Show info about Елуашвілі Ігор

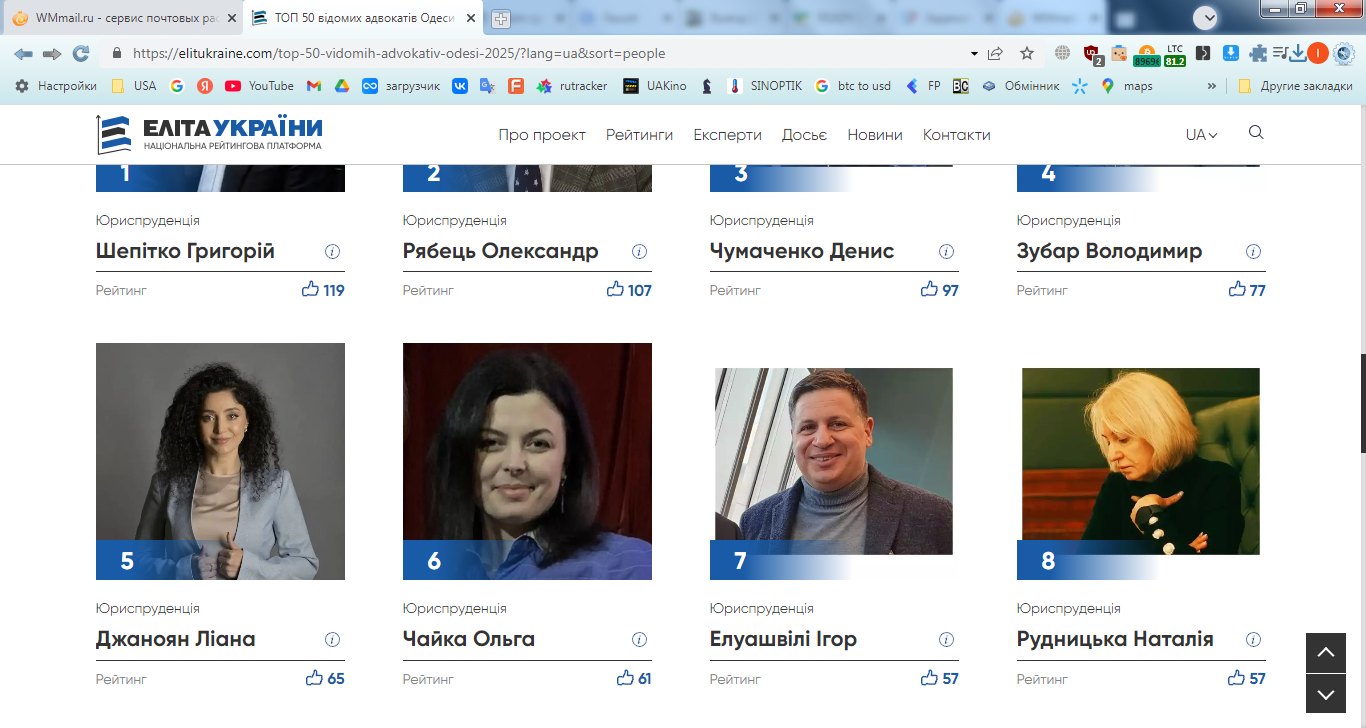pyautogui.click(x=947, y=640)
